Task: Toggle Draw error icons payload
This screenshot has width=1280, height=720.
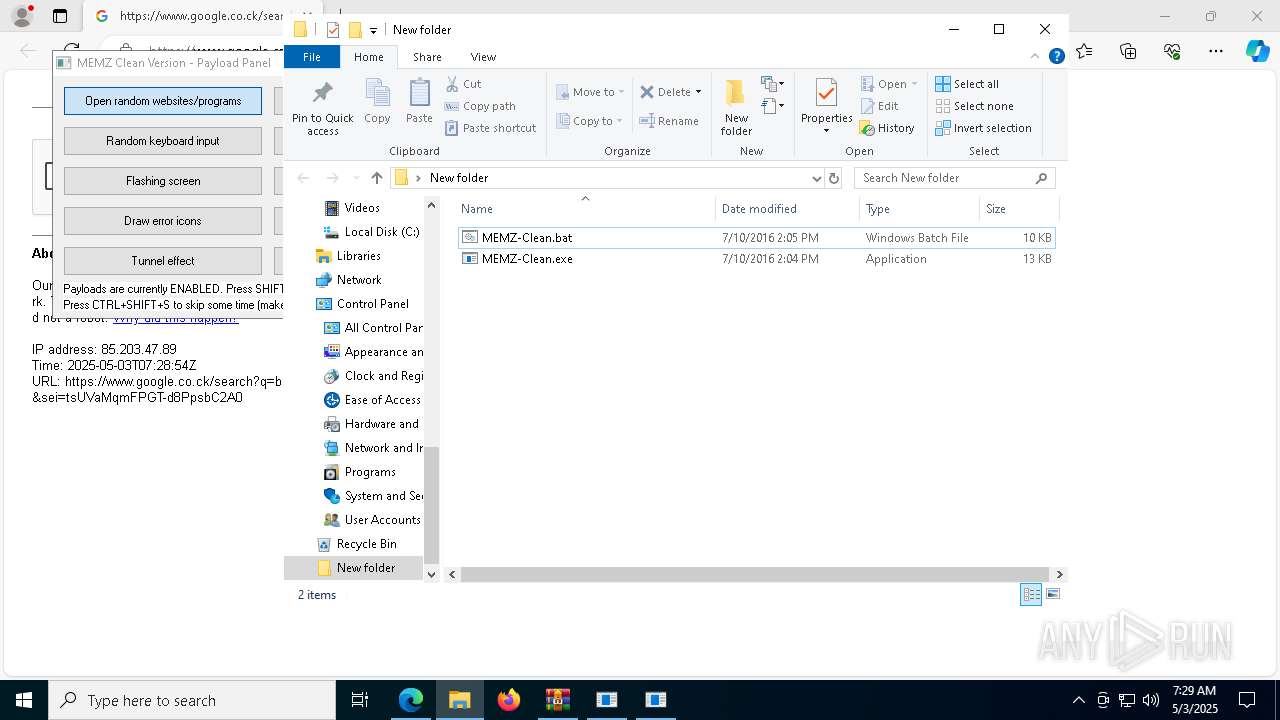Action: tap(163, 221)
